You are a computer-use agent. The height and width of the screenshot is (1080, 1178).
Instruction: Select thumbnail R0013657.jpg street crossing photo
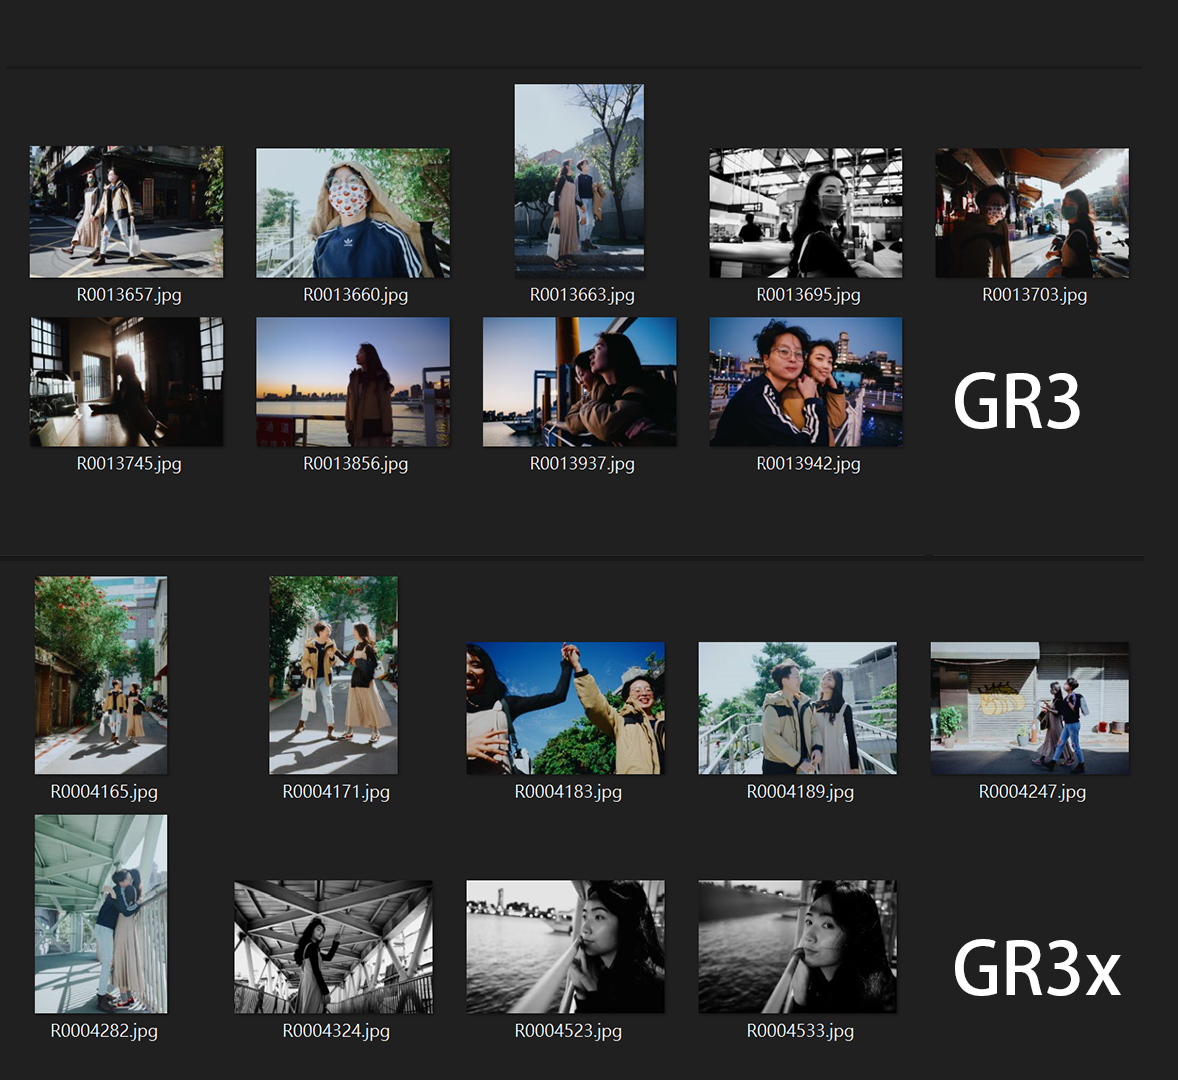[126, 212]
